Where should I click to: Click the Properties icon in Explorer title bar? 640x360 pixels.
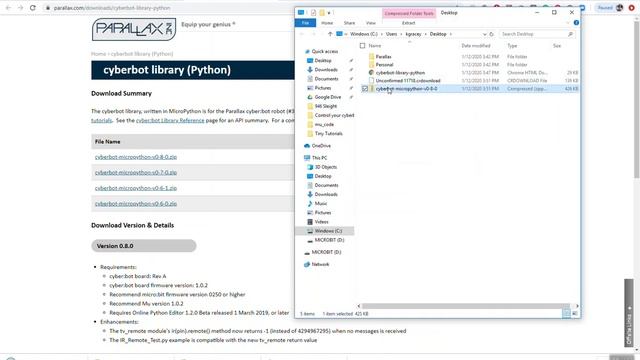click(313, 13)
